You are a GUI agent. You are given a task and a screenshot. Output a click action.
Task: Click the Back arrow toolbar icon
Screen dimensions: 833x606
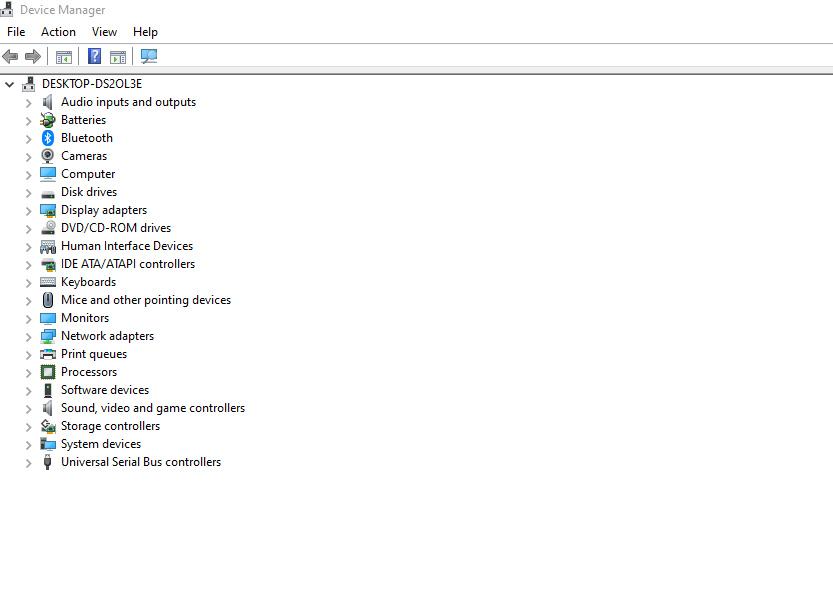(10, 56)
